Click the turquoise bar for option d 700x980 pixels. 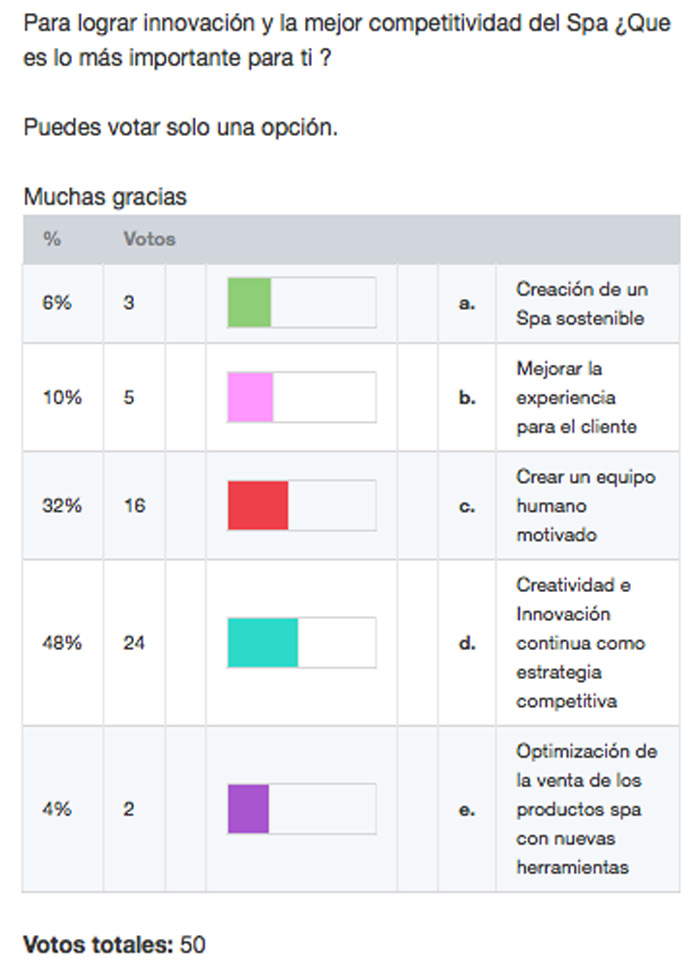coord(263,642)
